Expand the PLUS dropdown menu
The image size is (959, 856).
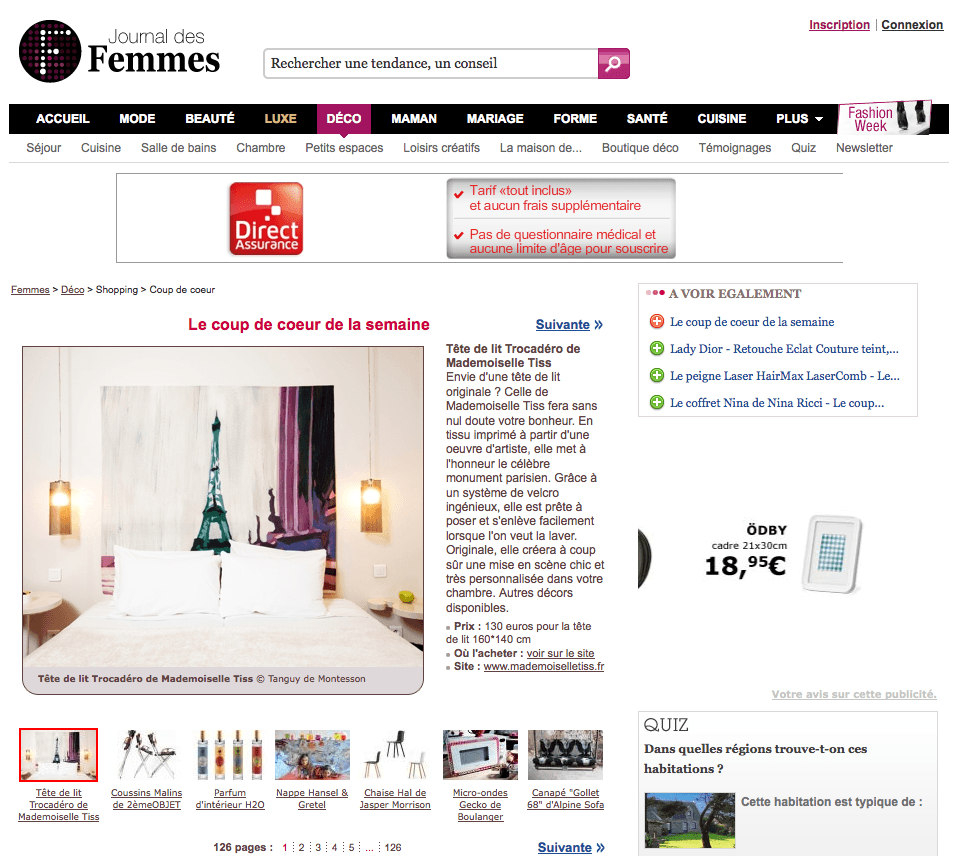[799, 119]
